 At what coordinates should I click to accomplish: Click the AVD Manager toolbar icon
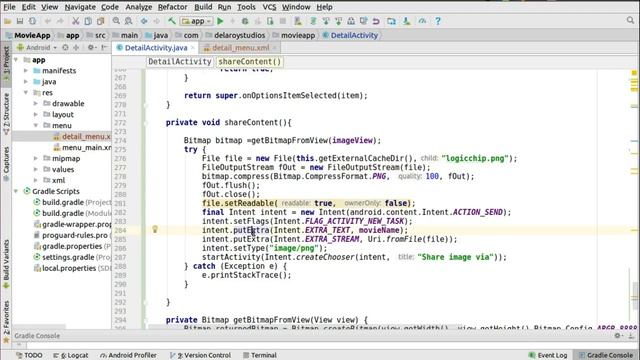click(298, 21)
